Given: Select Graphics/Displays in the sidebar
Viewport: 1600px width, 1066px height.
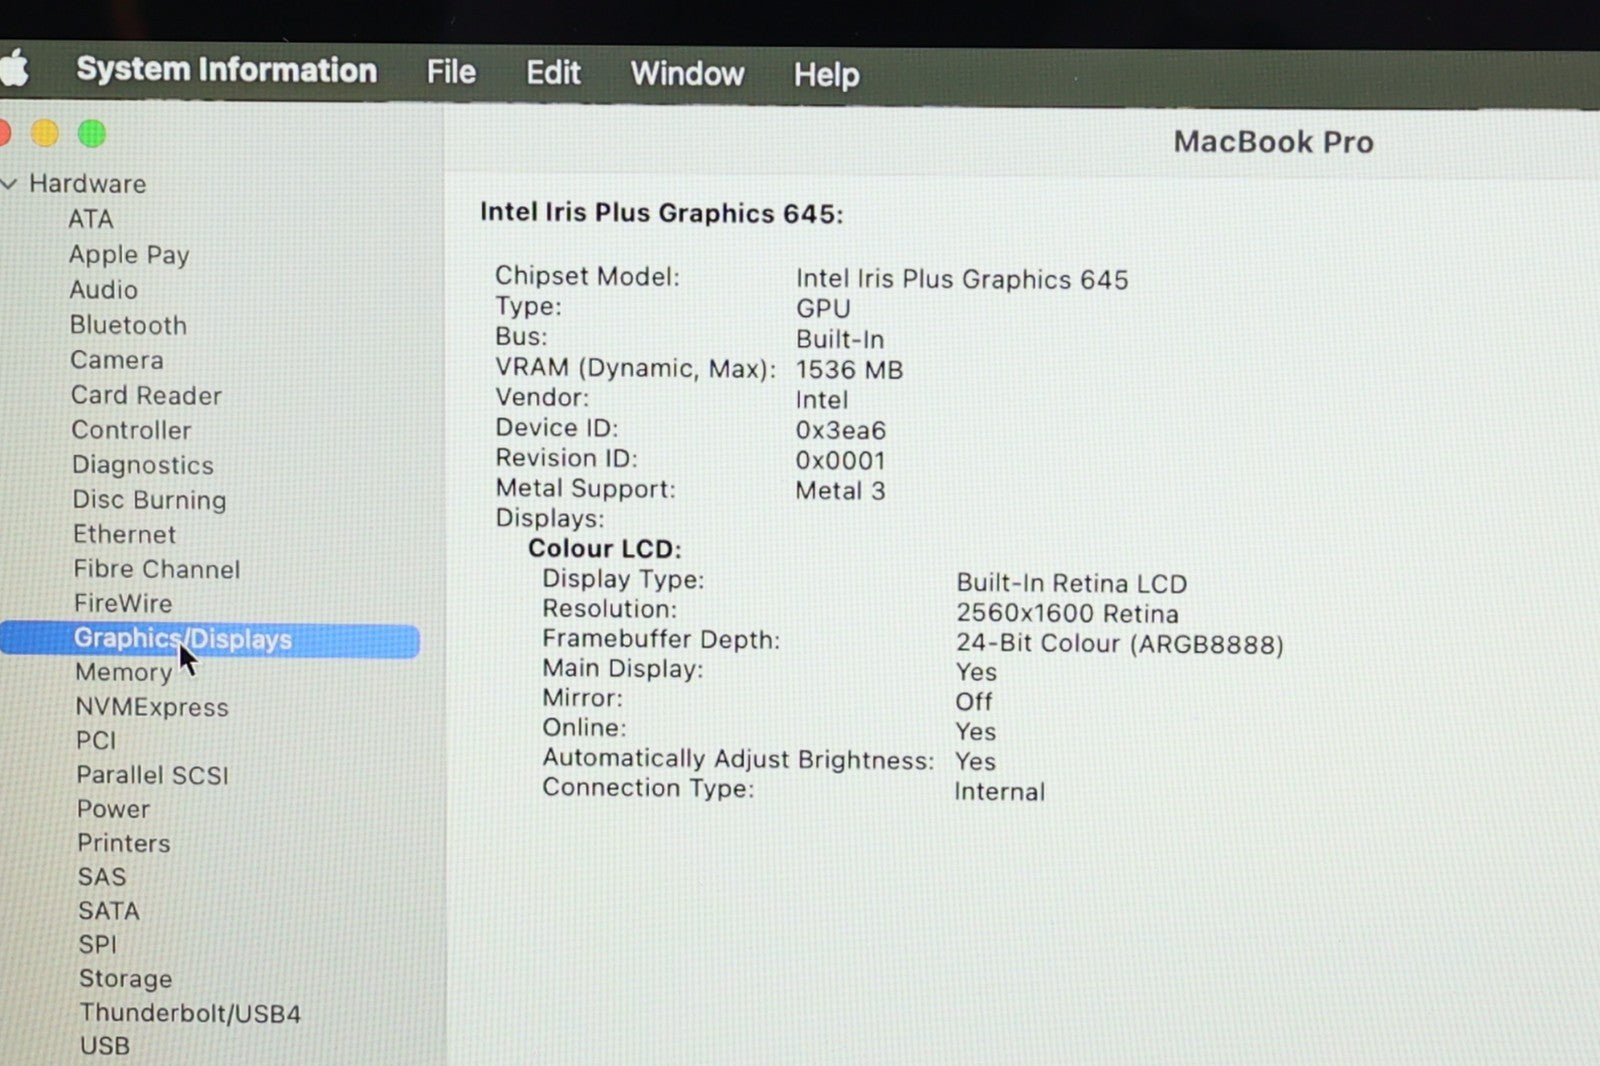Looking at the screenshot, I should pos(183,639).
